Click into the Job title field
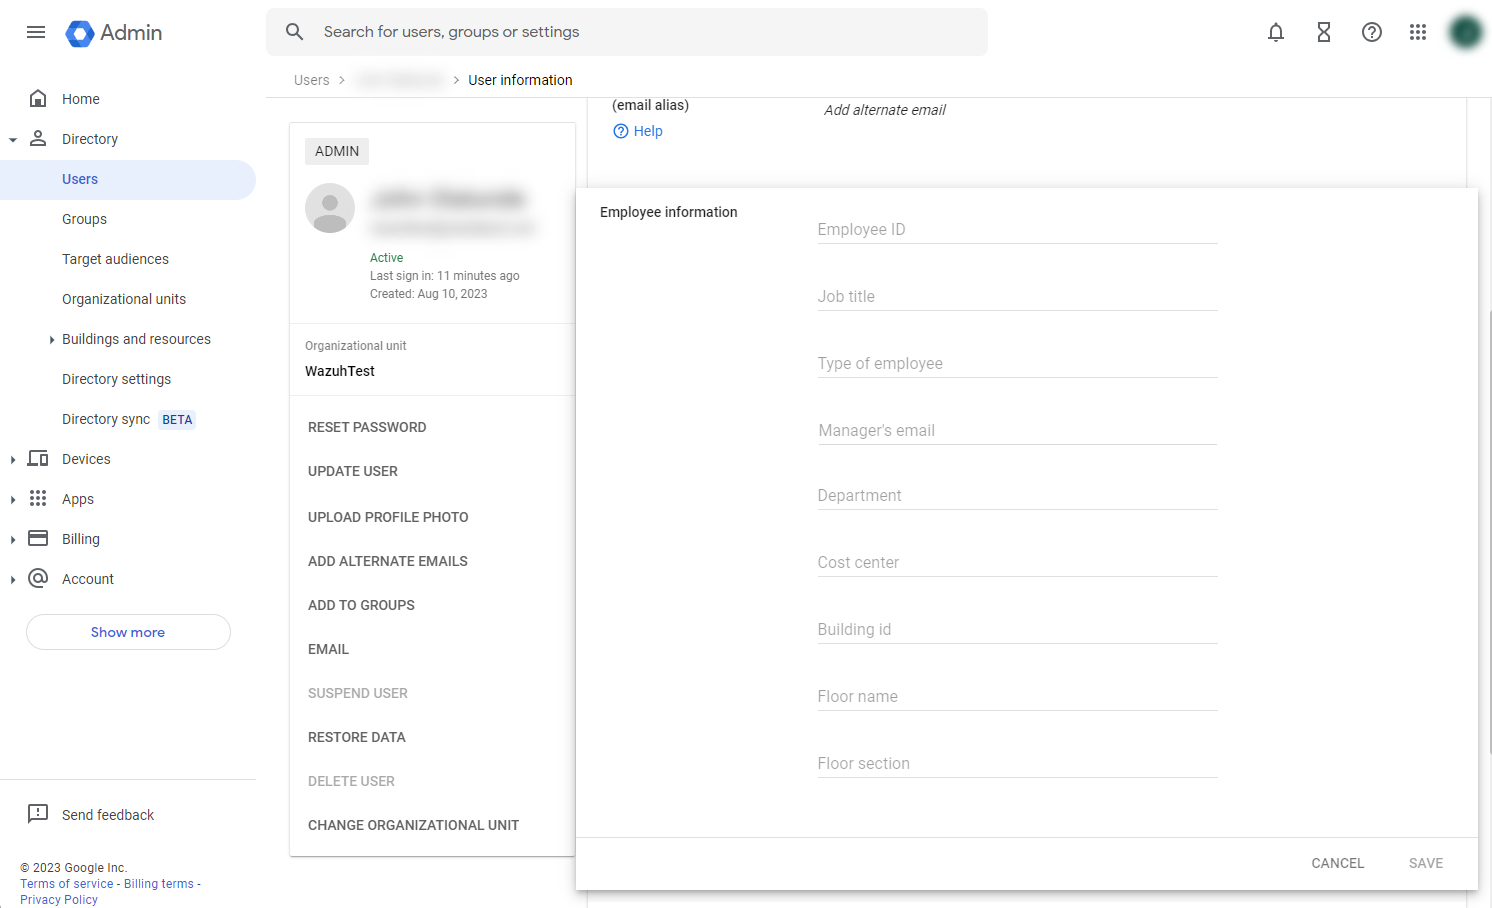 coord(1016,297)
